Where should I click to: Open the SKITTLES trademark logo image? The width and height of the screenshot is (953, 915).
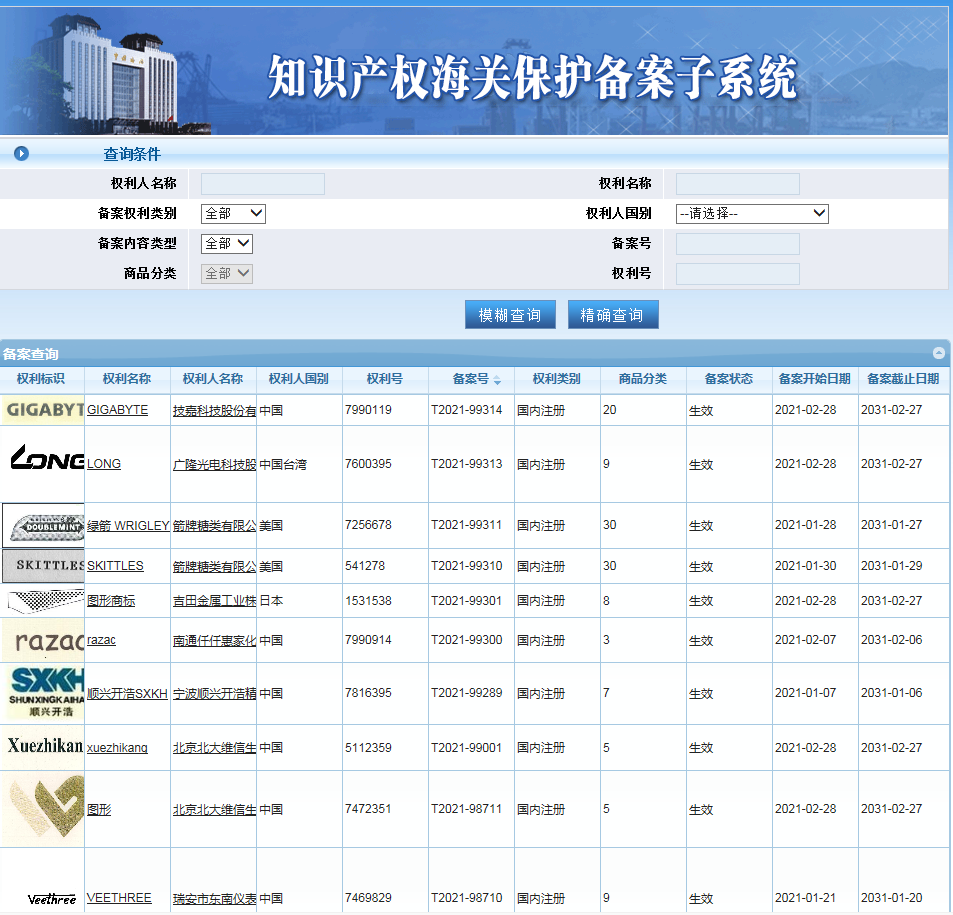[43, 566]
